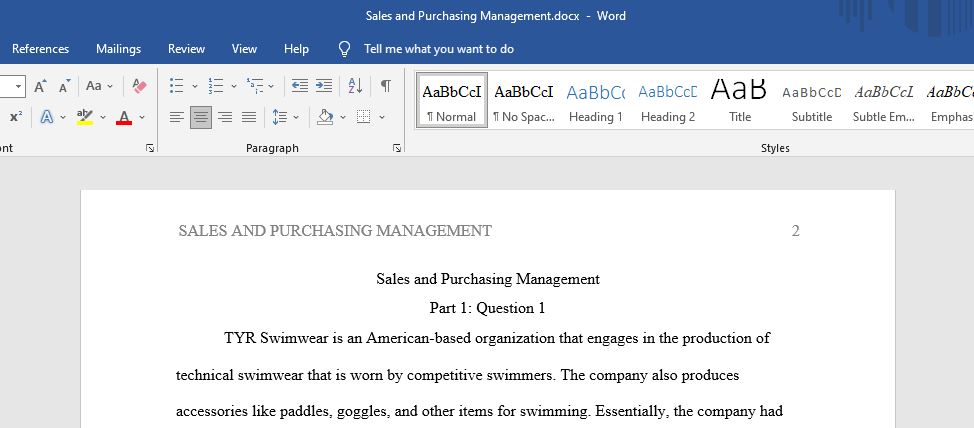Open font size dropdown arrow
Image resolution: width=974 pixels, height=428 pixels.
[19, 86]
